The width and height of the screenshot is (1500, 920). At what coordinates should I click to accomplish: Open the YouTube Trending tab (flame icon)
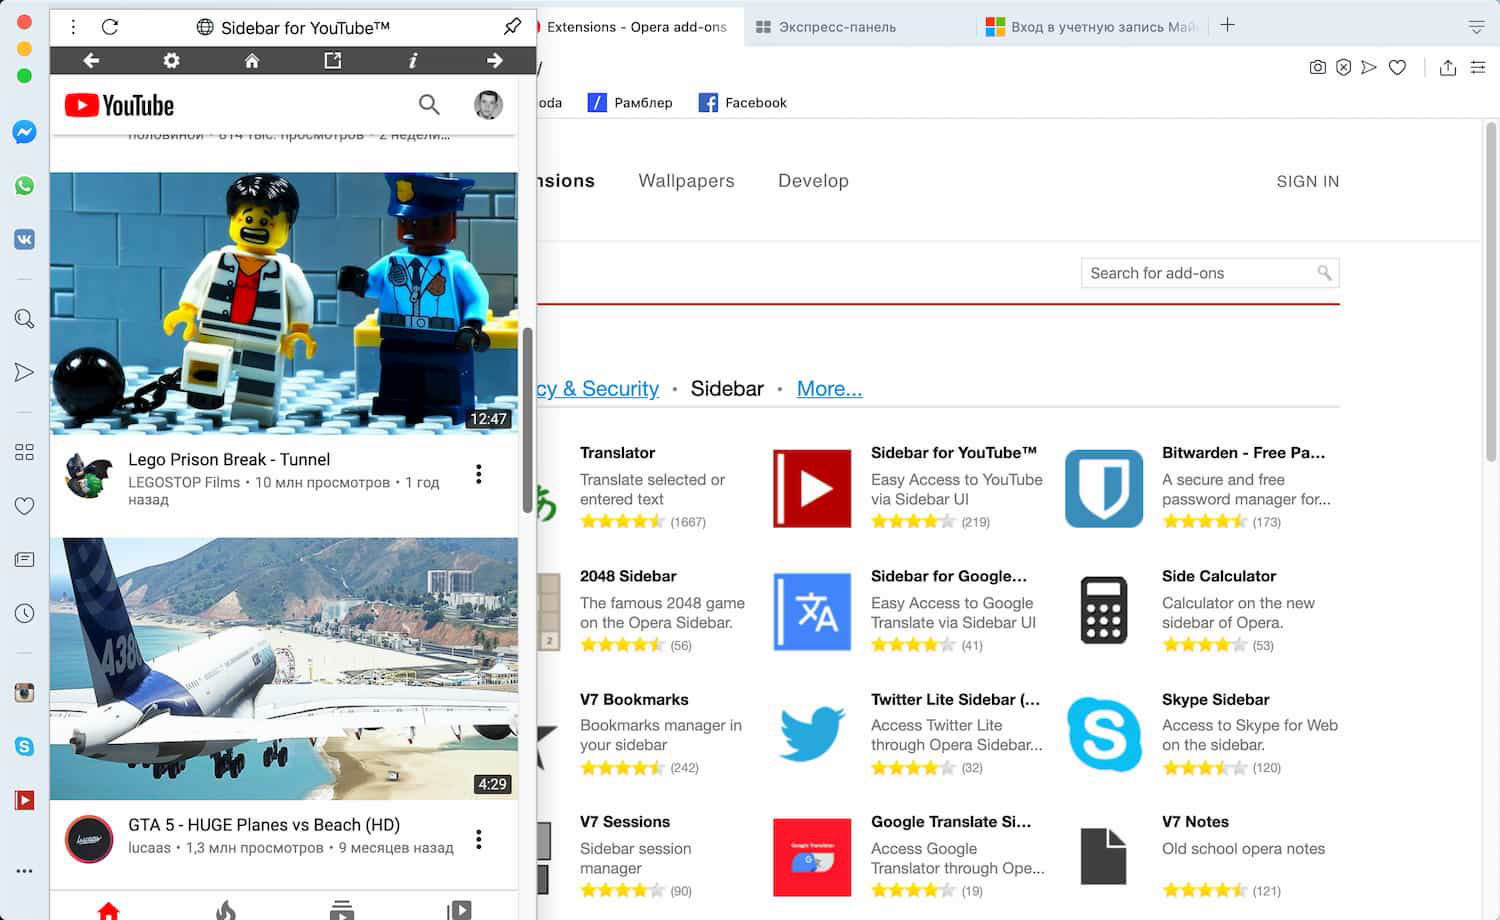[226, 909]
